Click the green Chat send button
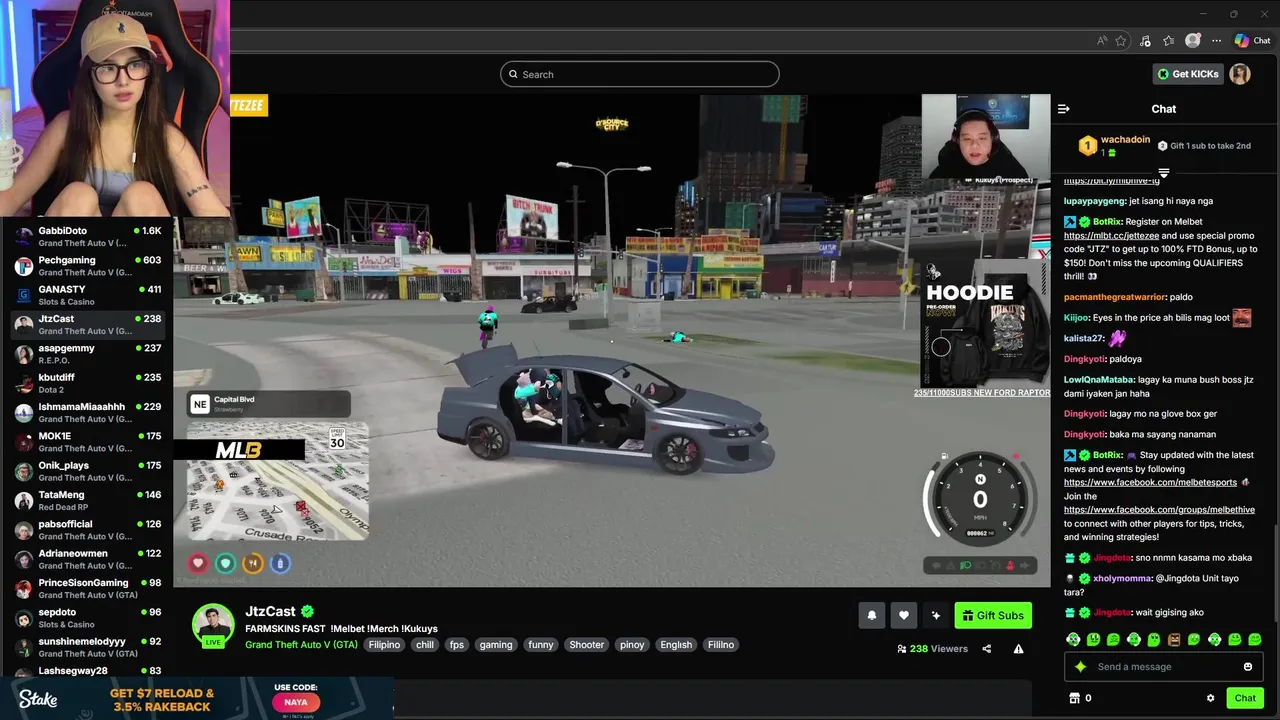 (x=1245, y=698)
